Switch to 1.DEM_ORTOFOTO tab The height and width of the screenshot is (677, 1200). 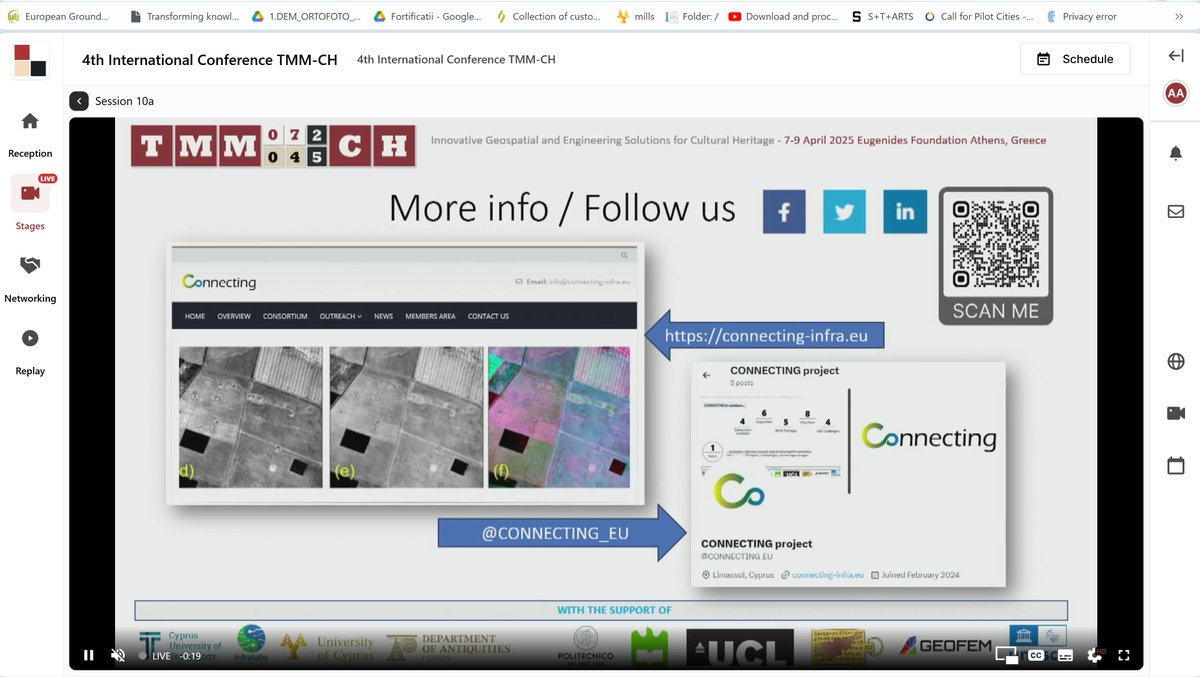(x=305, y=16)
